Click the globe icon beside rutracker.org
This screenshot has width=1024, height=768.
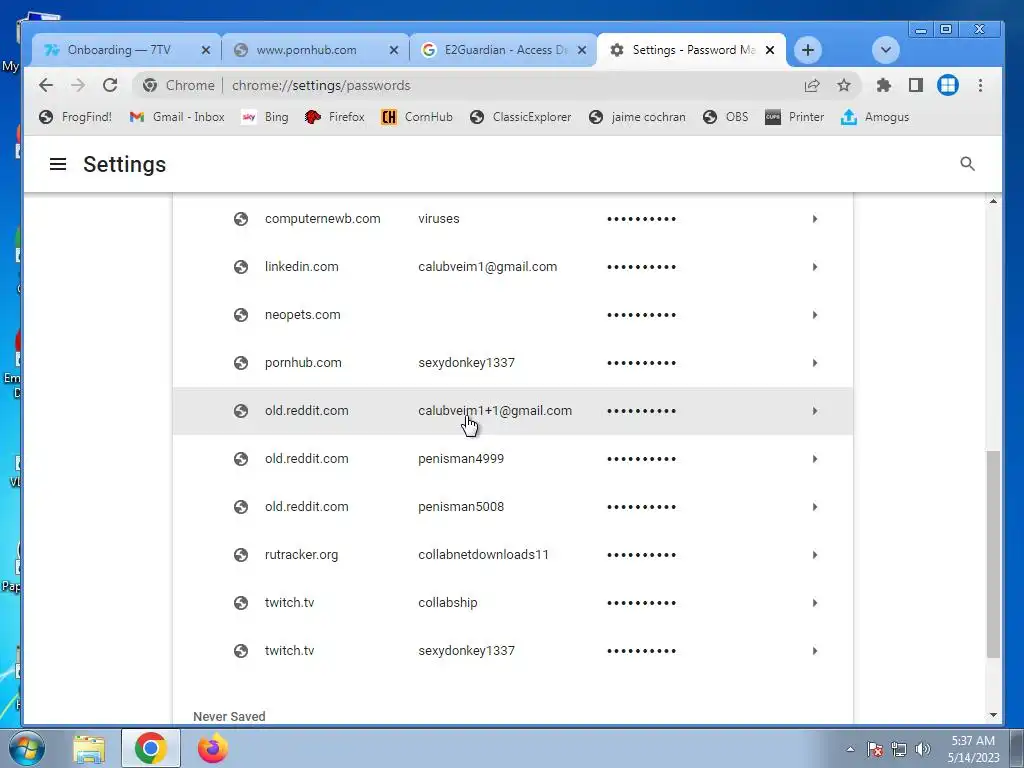(x=241, y=554)
